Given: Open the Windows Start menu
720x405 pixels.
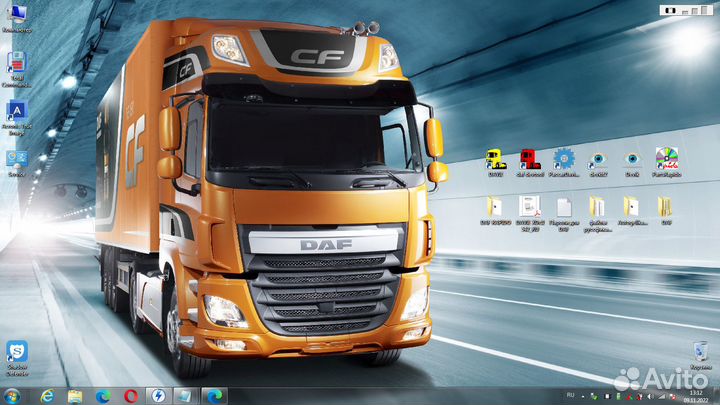Looking at the screenshot, I should tap(11, 396).
